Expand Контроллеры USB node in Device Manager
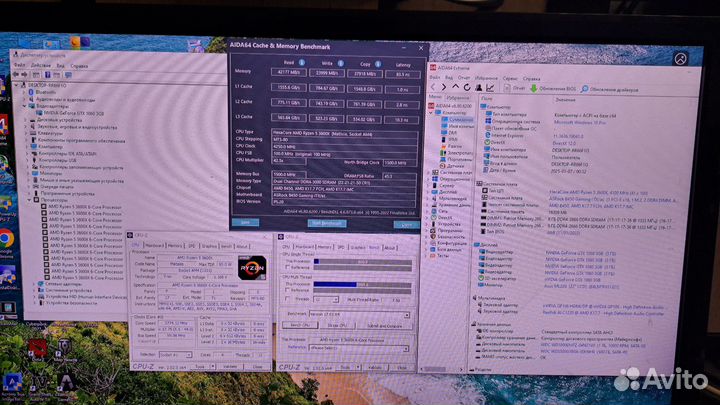Image resolution: width=720 pixels, height=405 pixels. pos(27,160)
